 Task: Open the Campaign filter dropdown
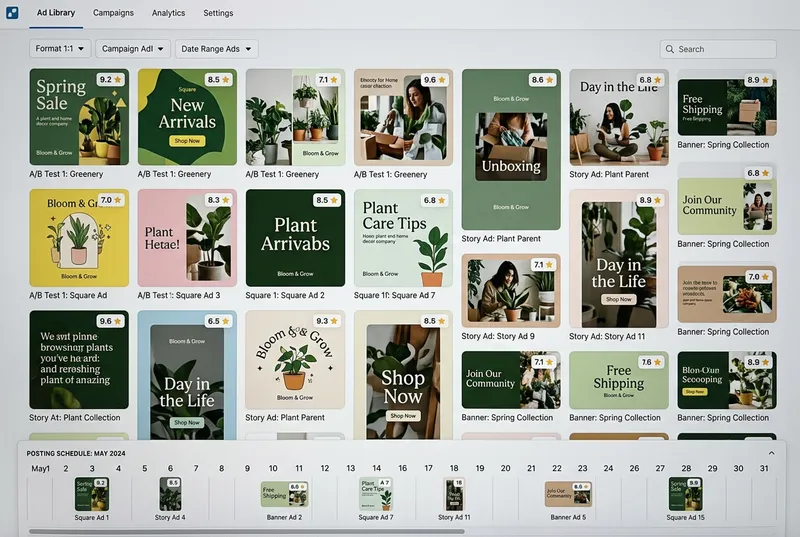point(131,49)
